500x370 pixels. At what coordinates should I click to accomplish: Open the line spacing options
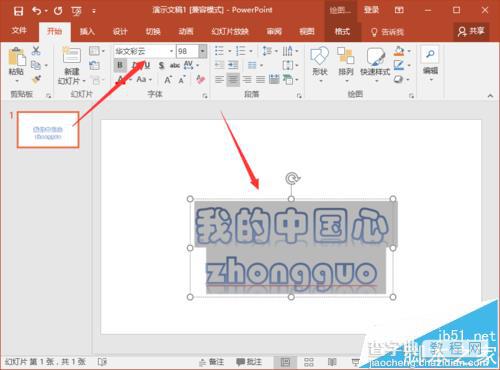(269, 51)
